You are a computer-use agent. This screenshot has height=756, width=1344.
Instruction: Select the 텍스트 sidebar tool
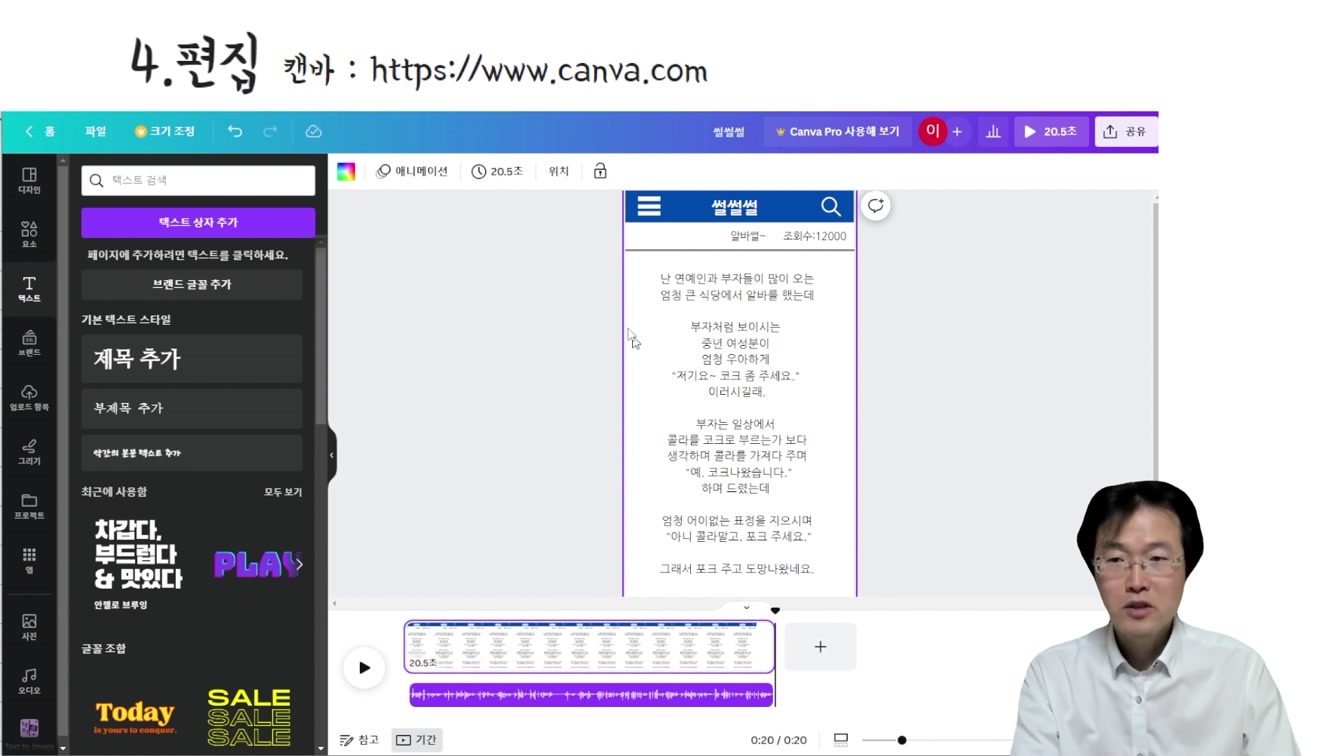coord(29,289)
